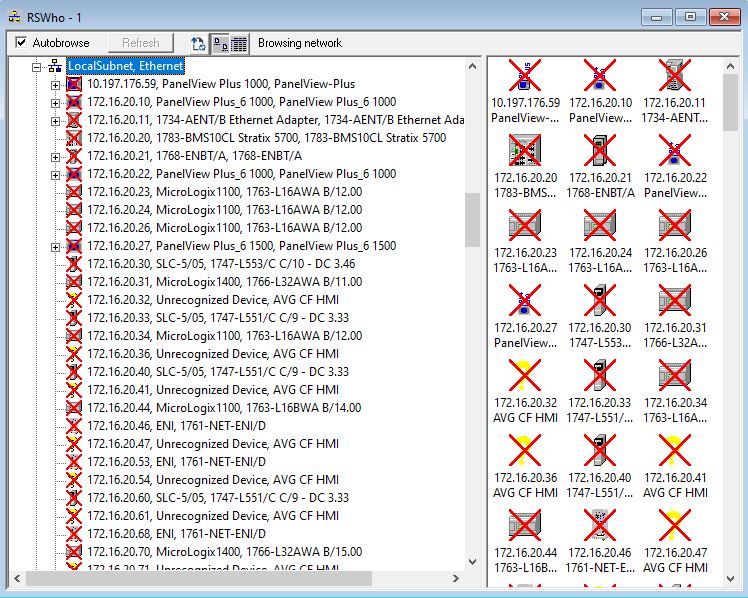Click down arrow of tree pane vertical scrollbar
The height and width of the screenshot is (598, 748).
(472, 562)
